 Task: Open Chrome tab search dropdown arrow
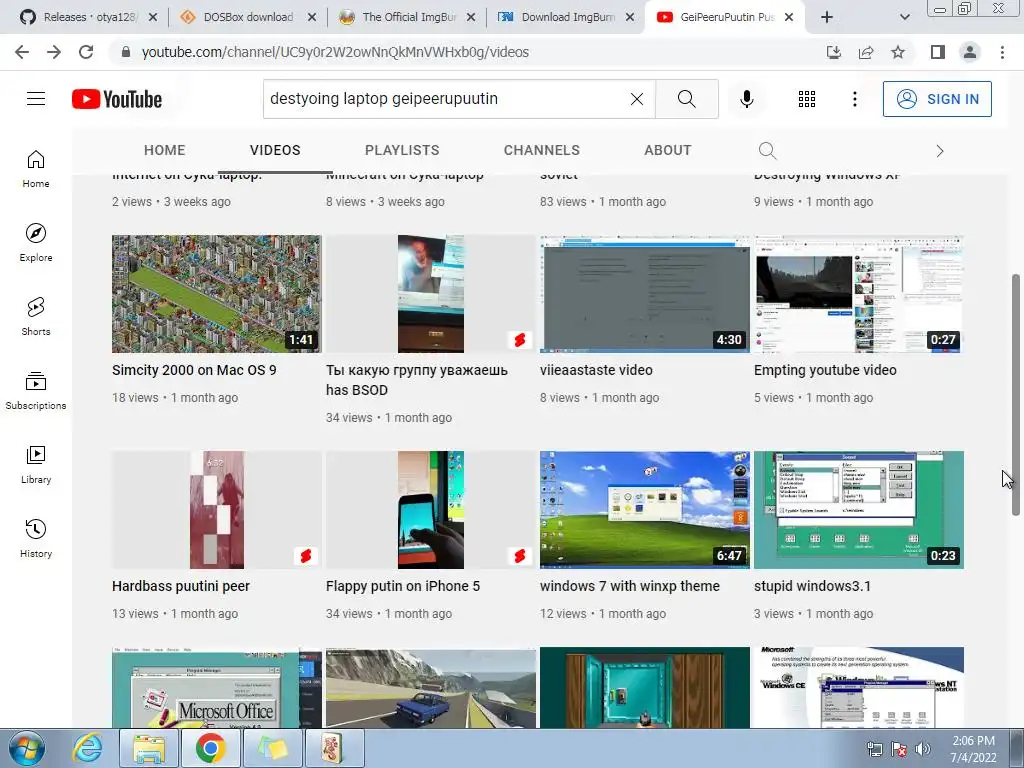click(x=904, y=17)
